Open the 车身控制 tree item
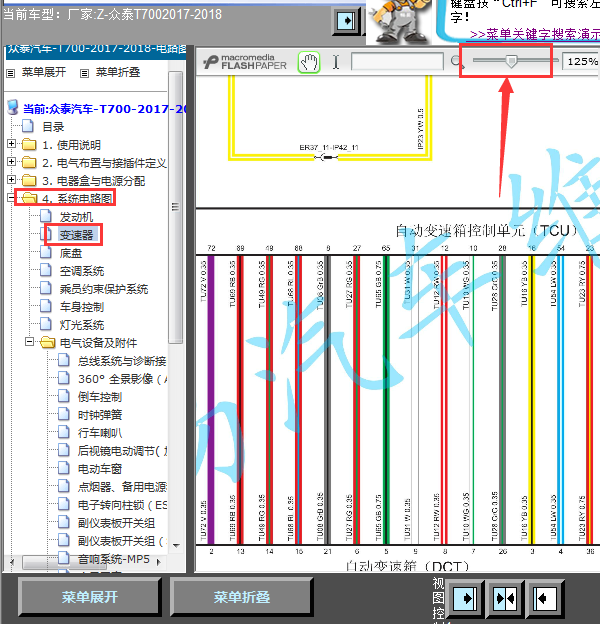 (x=82, y=307)
